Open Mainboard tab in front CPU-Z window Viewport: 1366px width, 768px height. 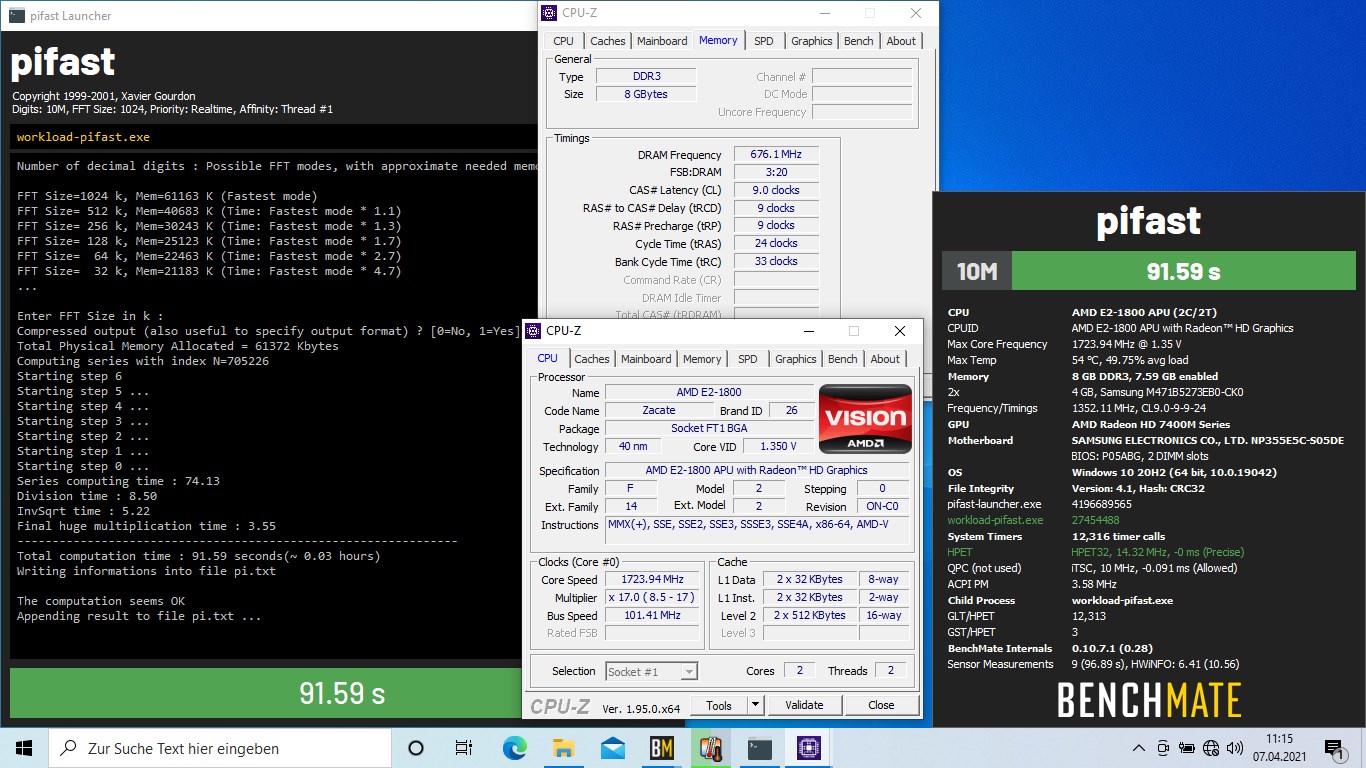[646, 359]
